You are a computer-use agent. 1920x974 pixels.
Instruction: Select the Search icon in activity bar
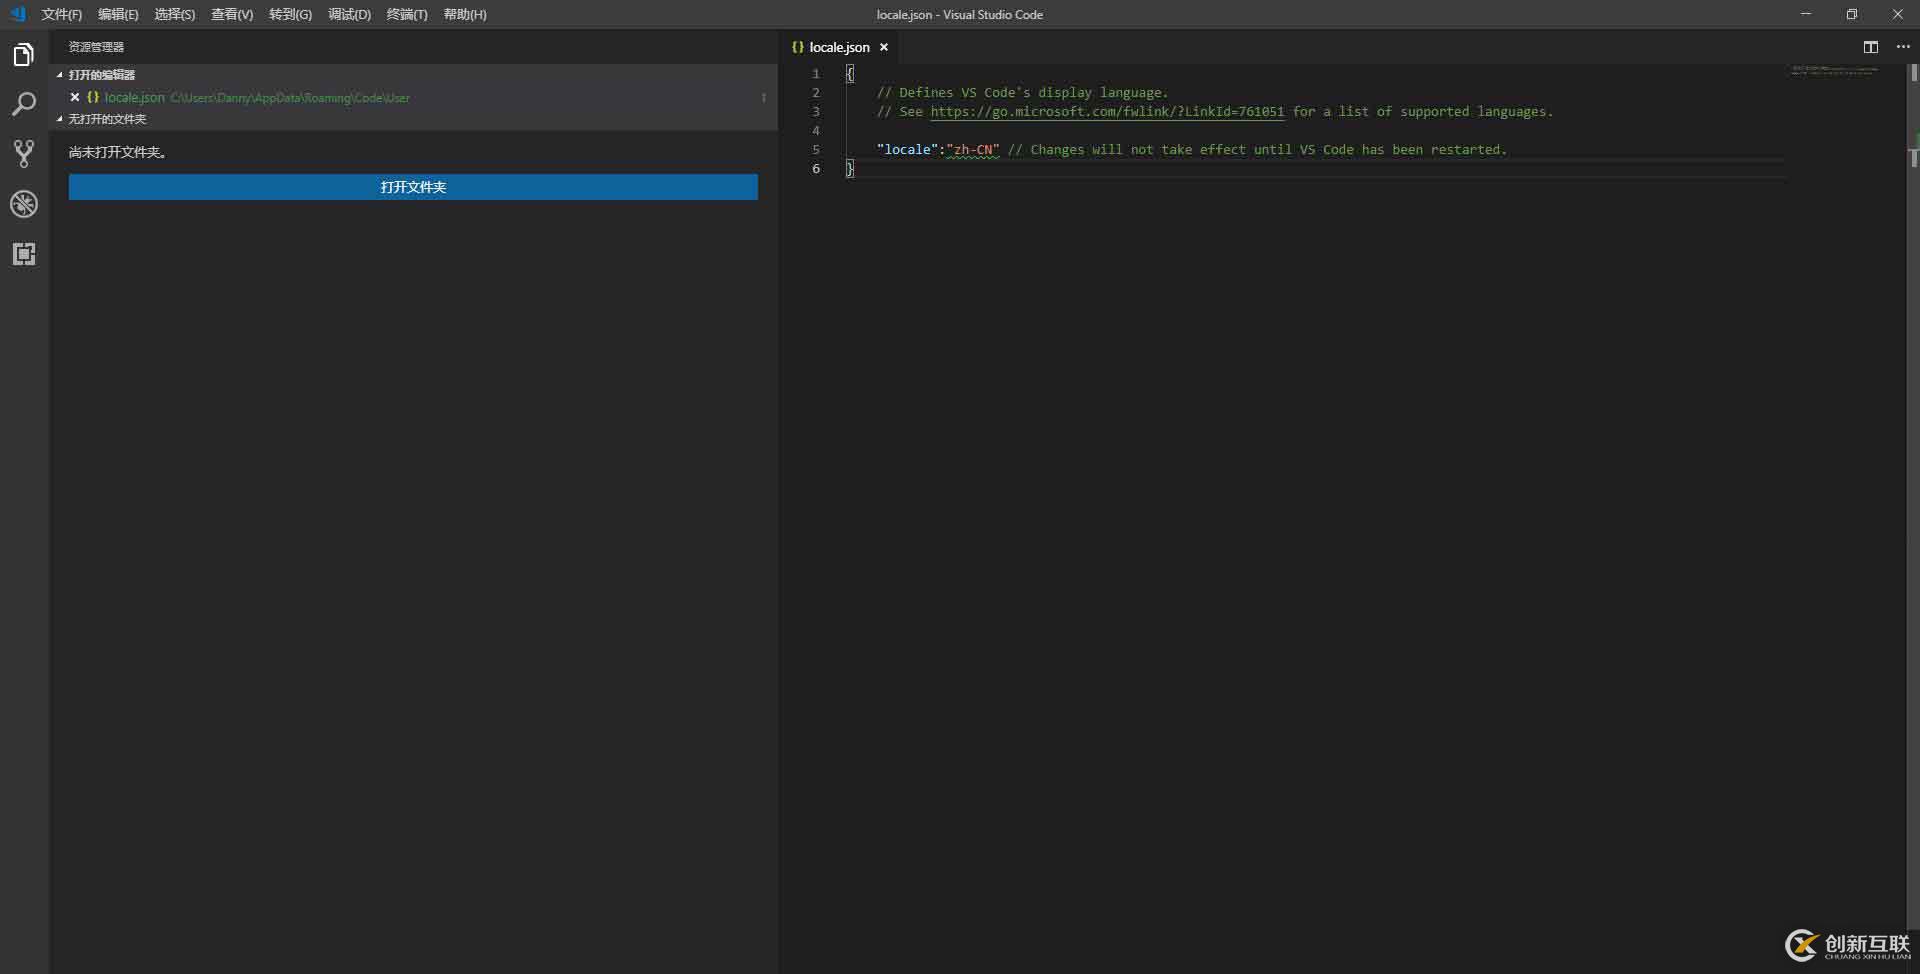click(x=23, y=104)
